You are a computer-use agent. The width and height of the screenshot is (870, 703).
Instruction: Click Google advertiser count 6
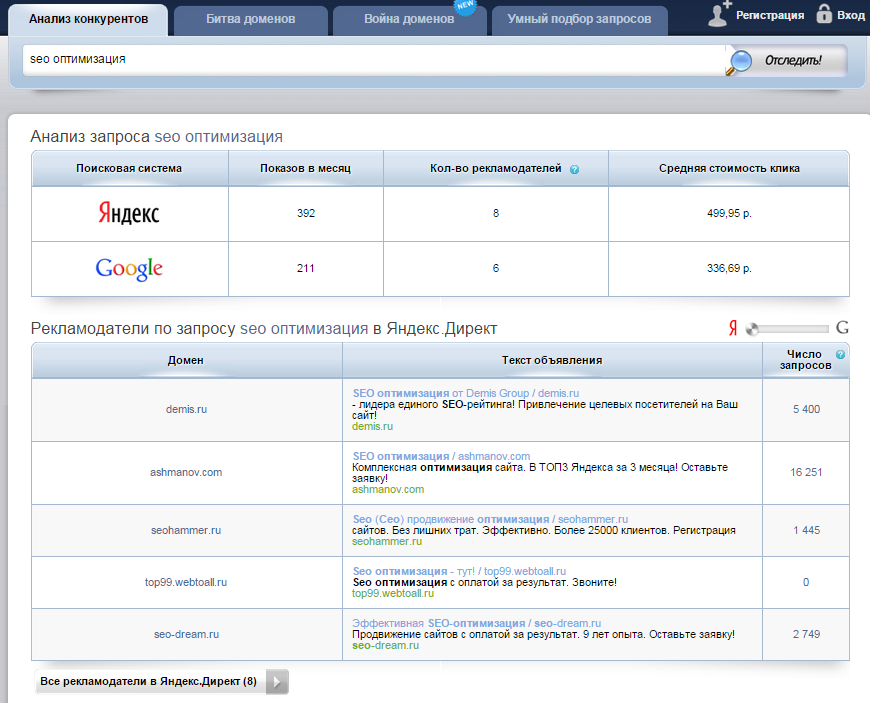(496, 269)
